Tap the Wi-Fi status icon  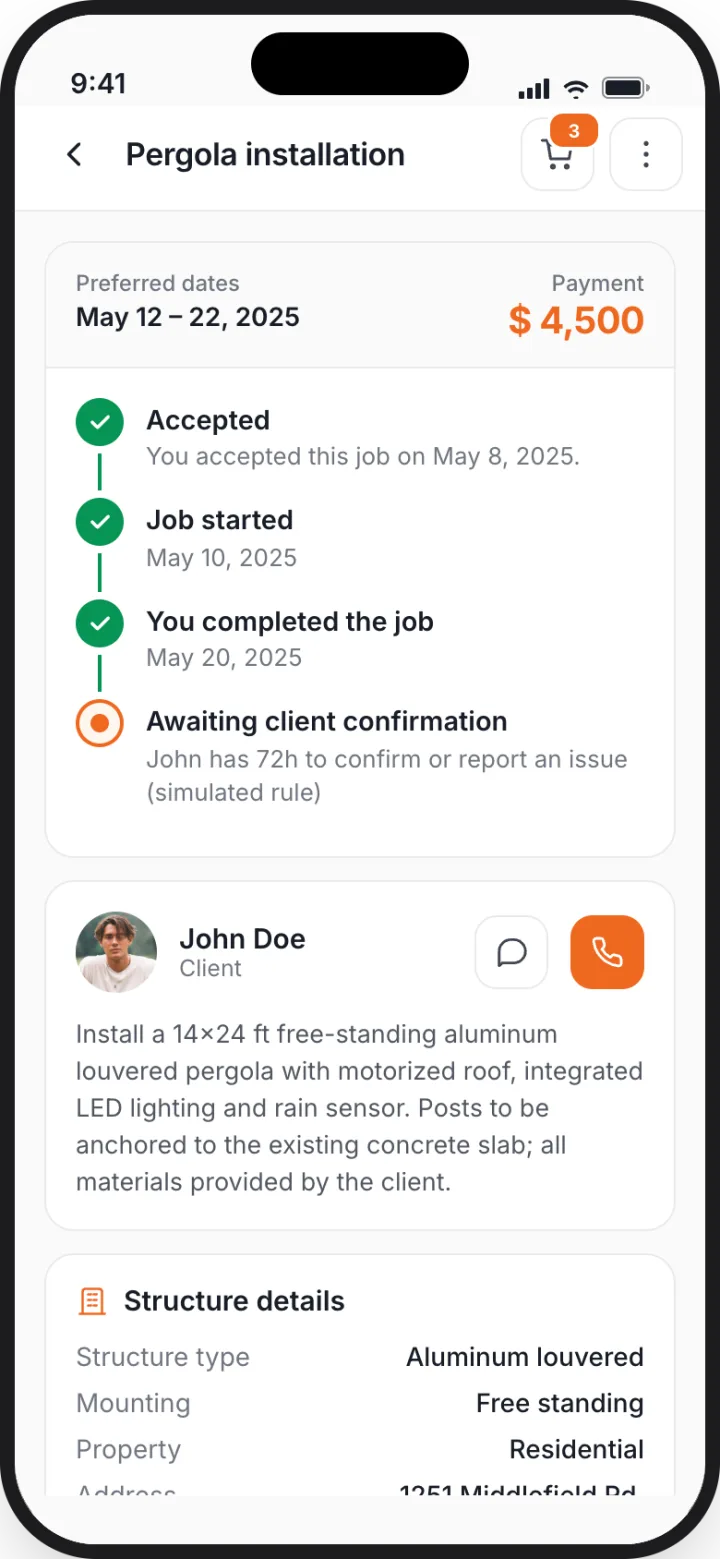[x=576, y=88]
